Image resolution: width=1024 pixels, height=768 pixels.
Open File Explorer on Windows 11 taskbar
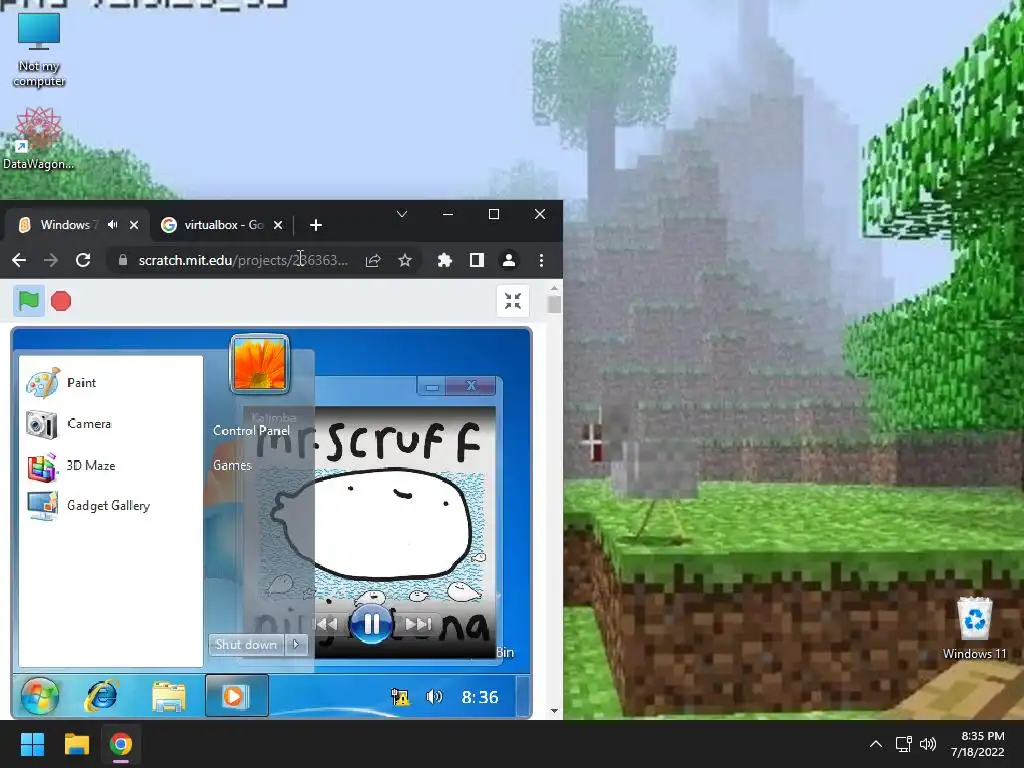(76, 744)
